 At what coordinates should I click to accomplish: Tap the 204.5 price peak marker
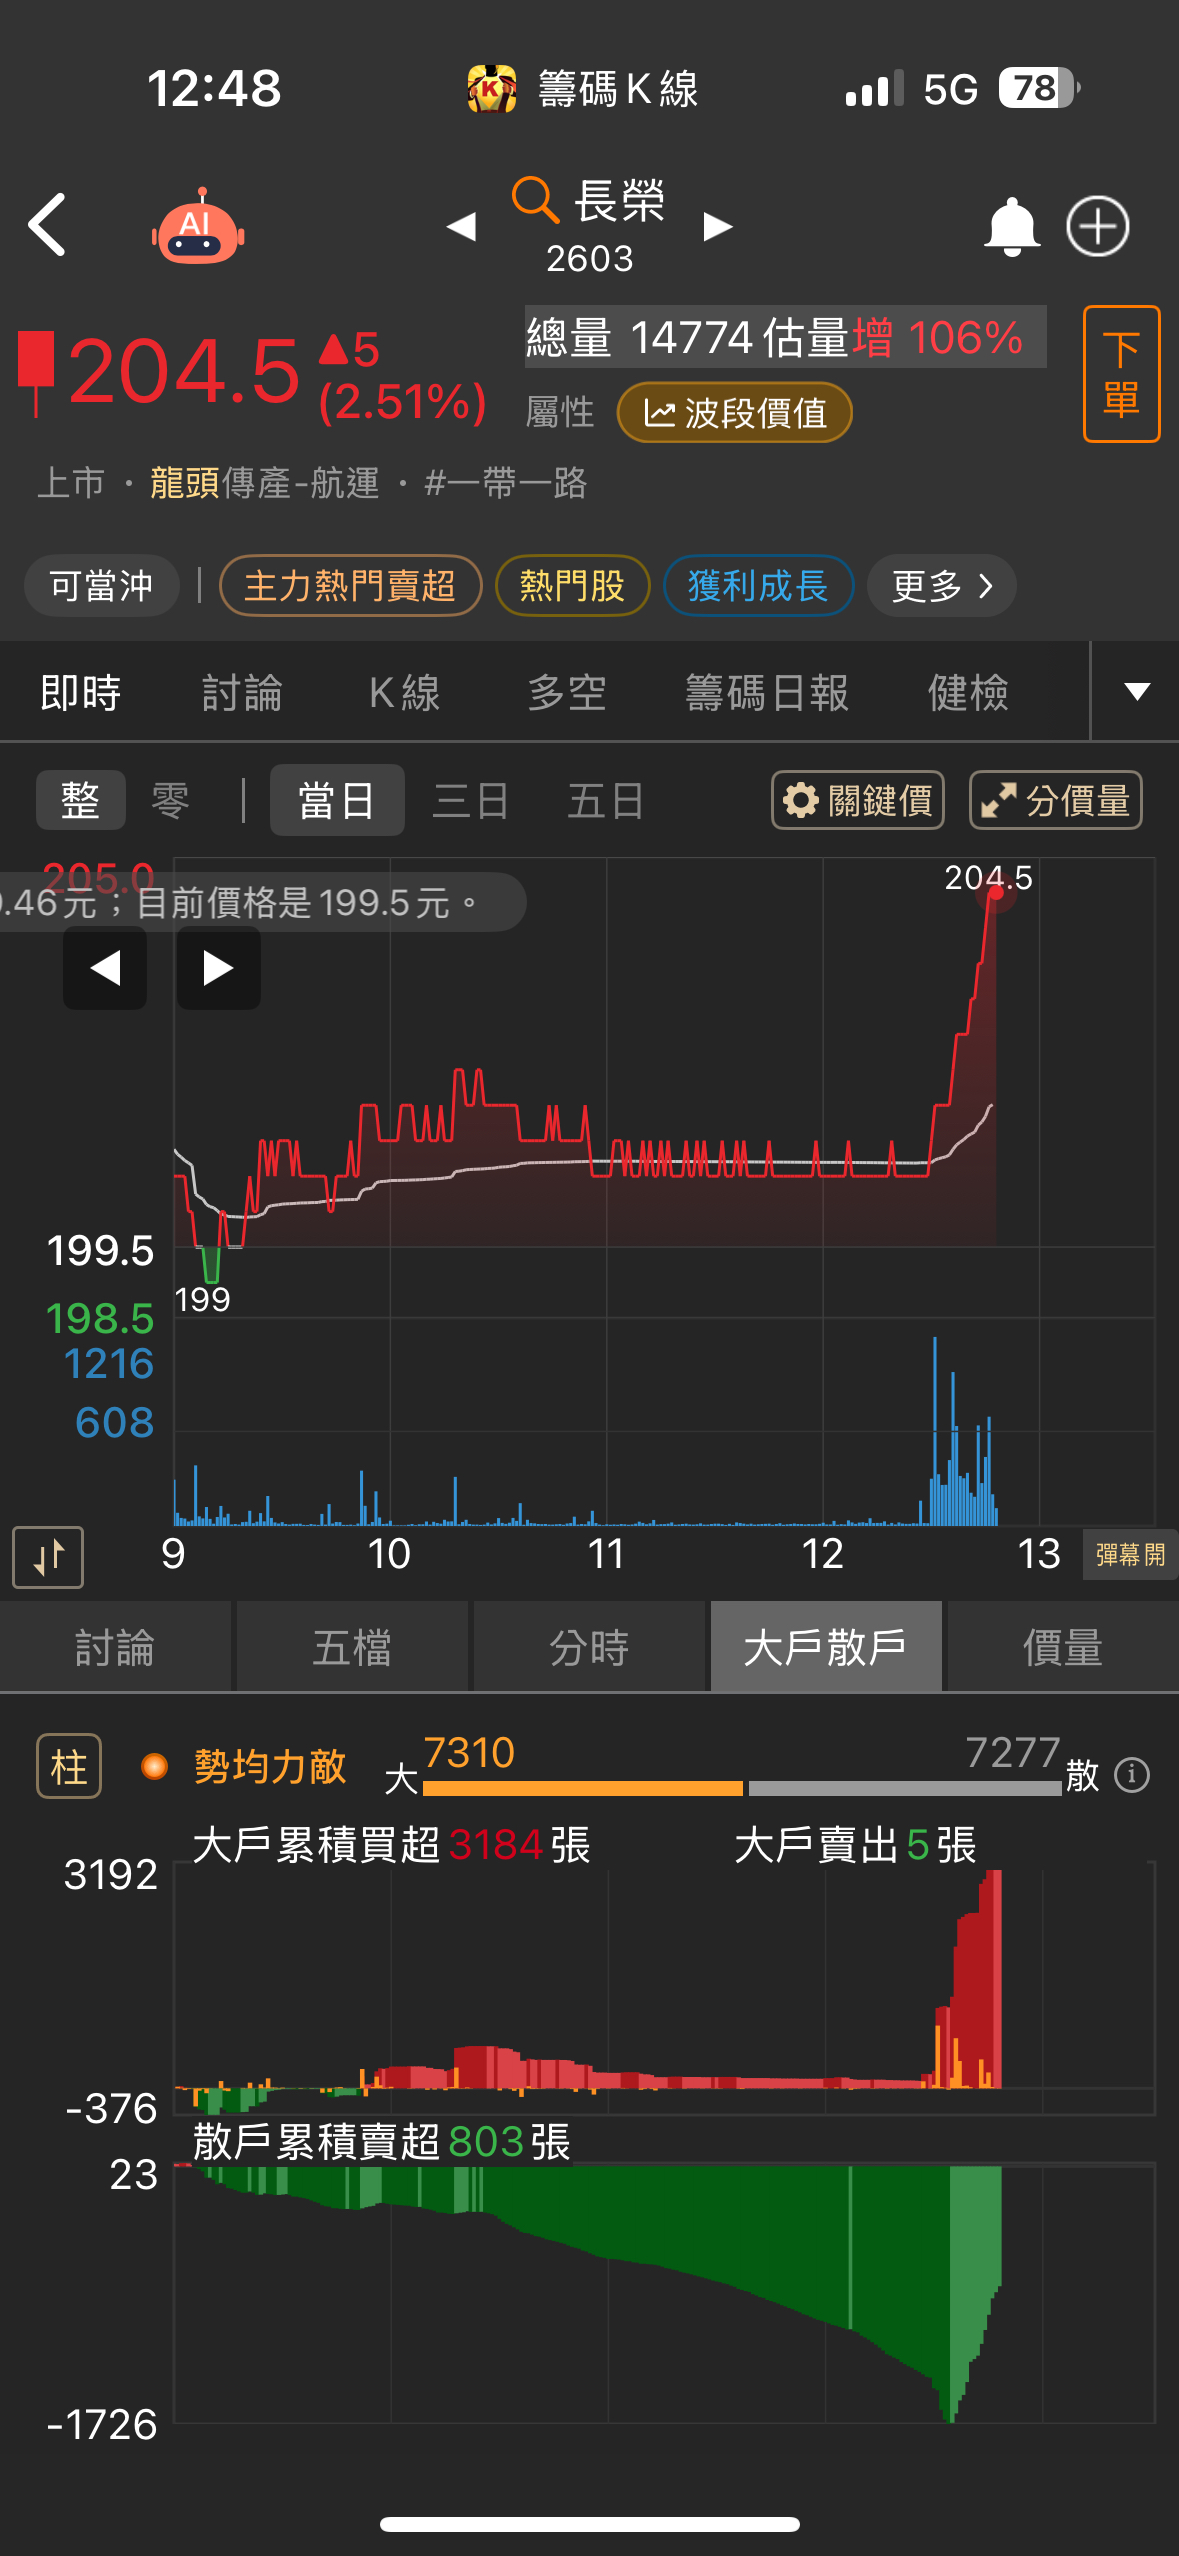coord(995,893)
